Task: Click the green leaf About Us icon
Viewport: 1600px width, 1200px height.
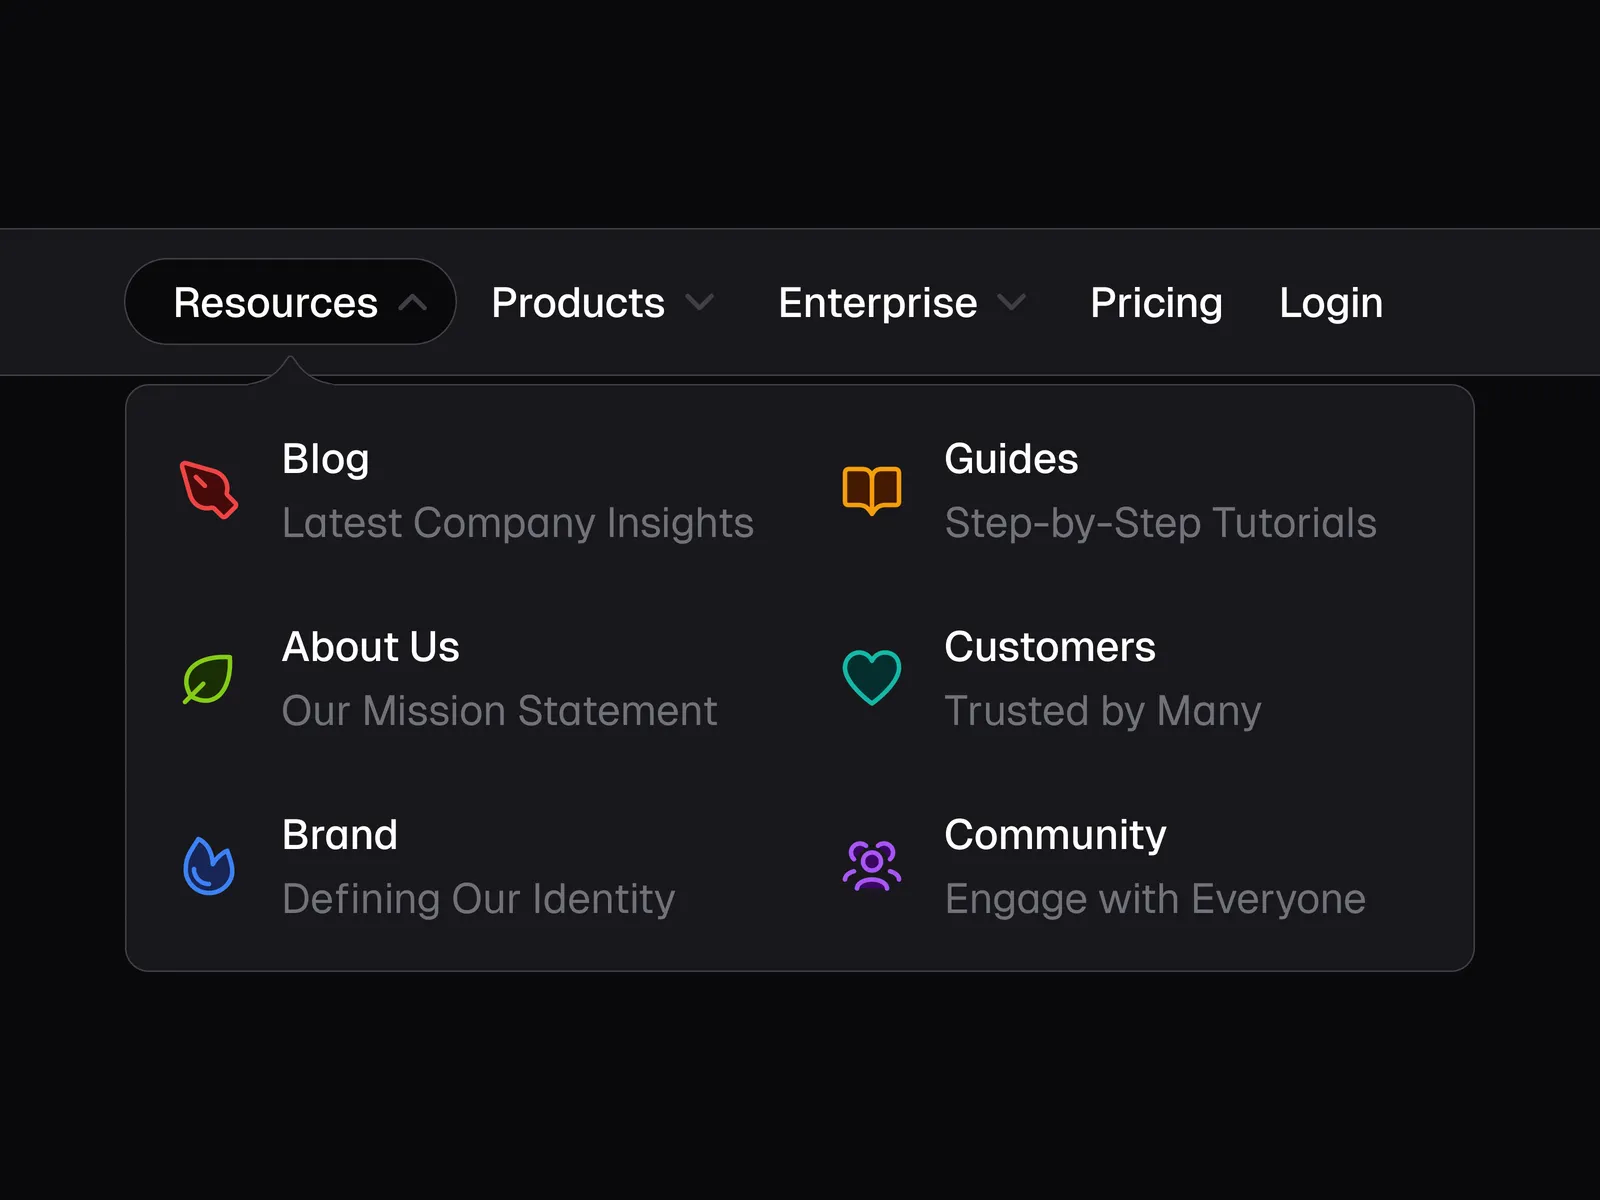Action: (208, 679)
